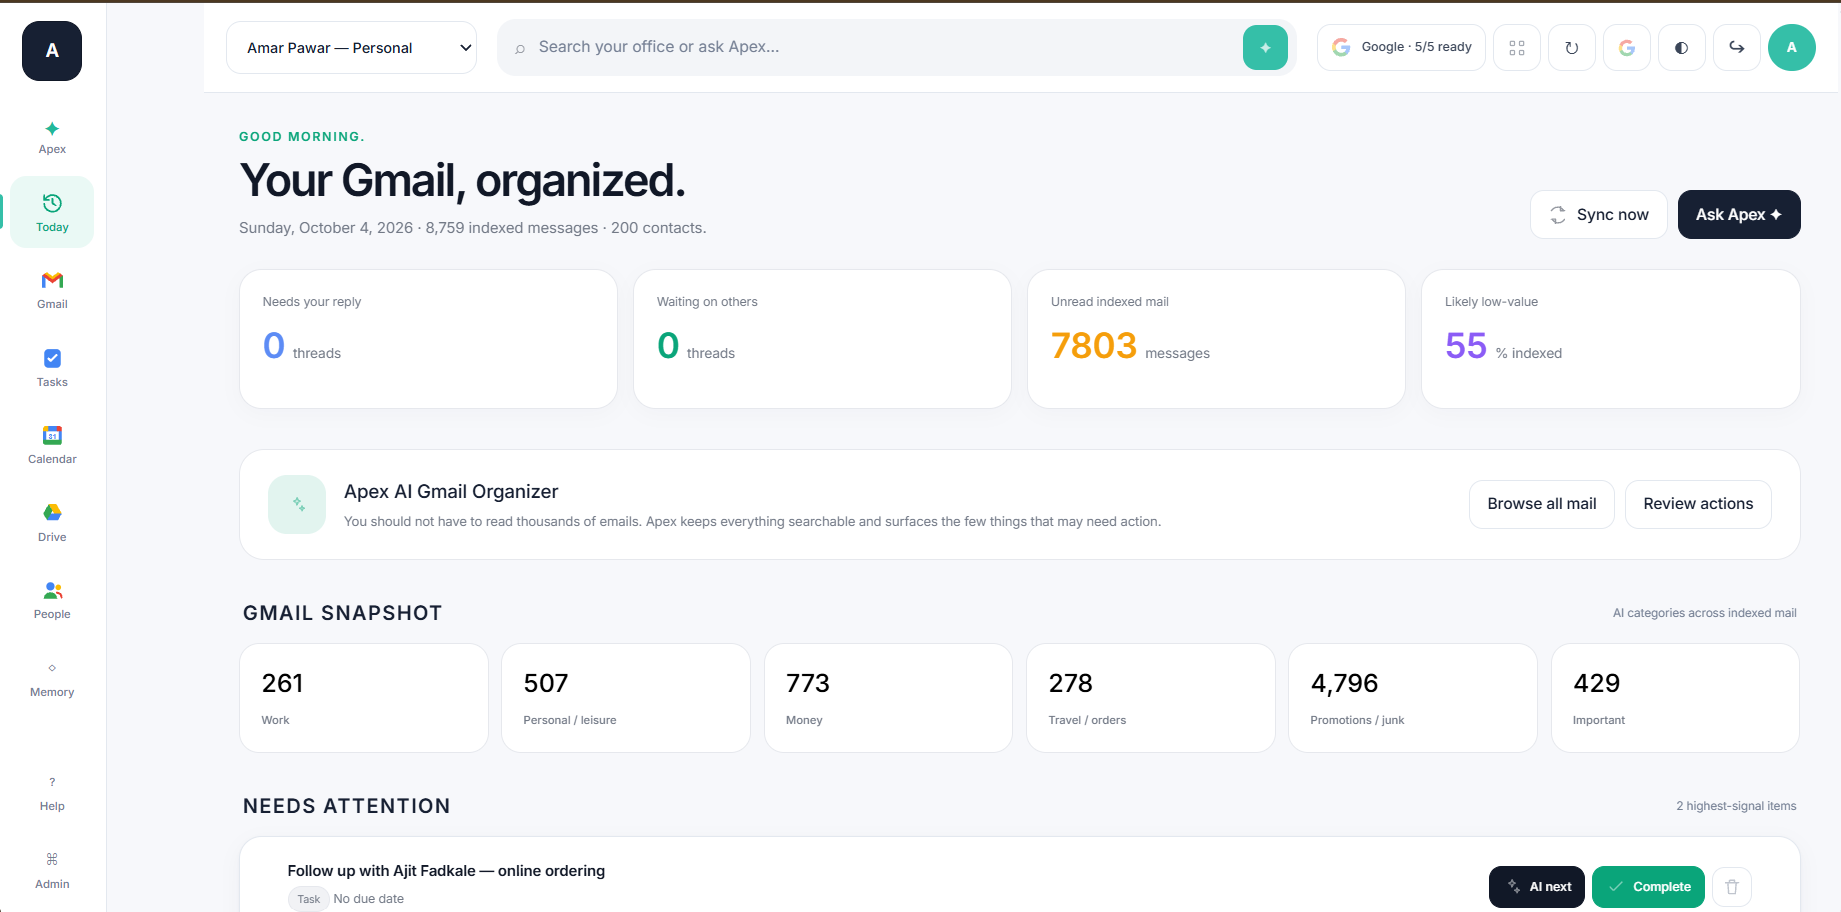The width and height of the screenshot is (1841, 912).
Task: Open the 507 Personal / leisure card
Action: pyautogui.click(x=626, y=698)
